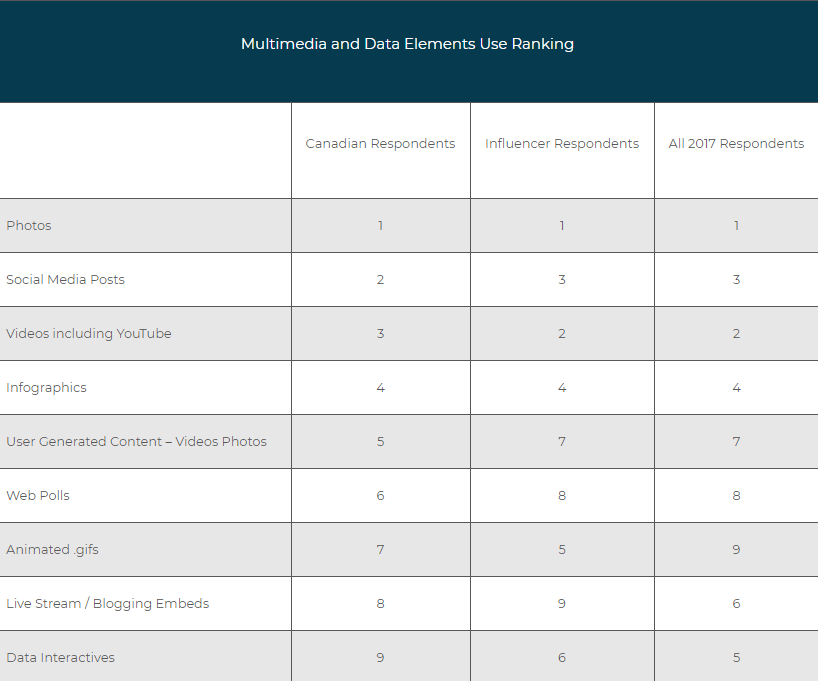Select the All 2017 Respondents column header

point(736,144)
